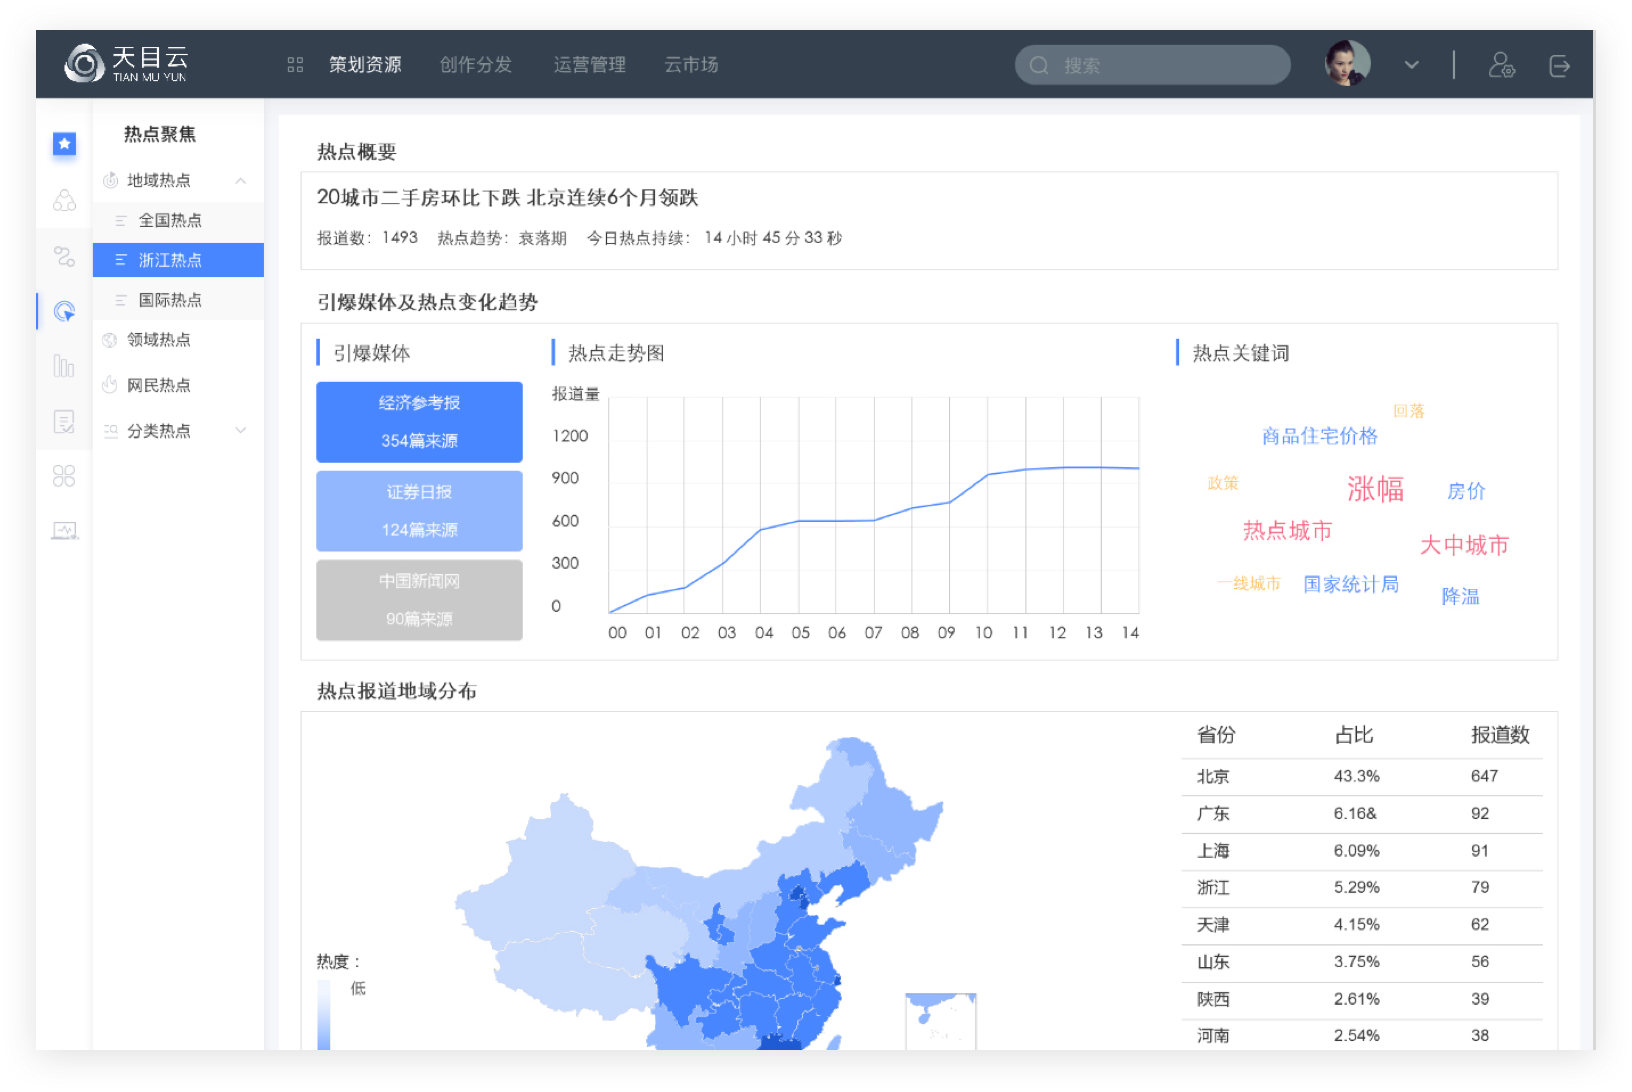Click the four-leaf apps icon in sidebar

(64, 476)
